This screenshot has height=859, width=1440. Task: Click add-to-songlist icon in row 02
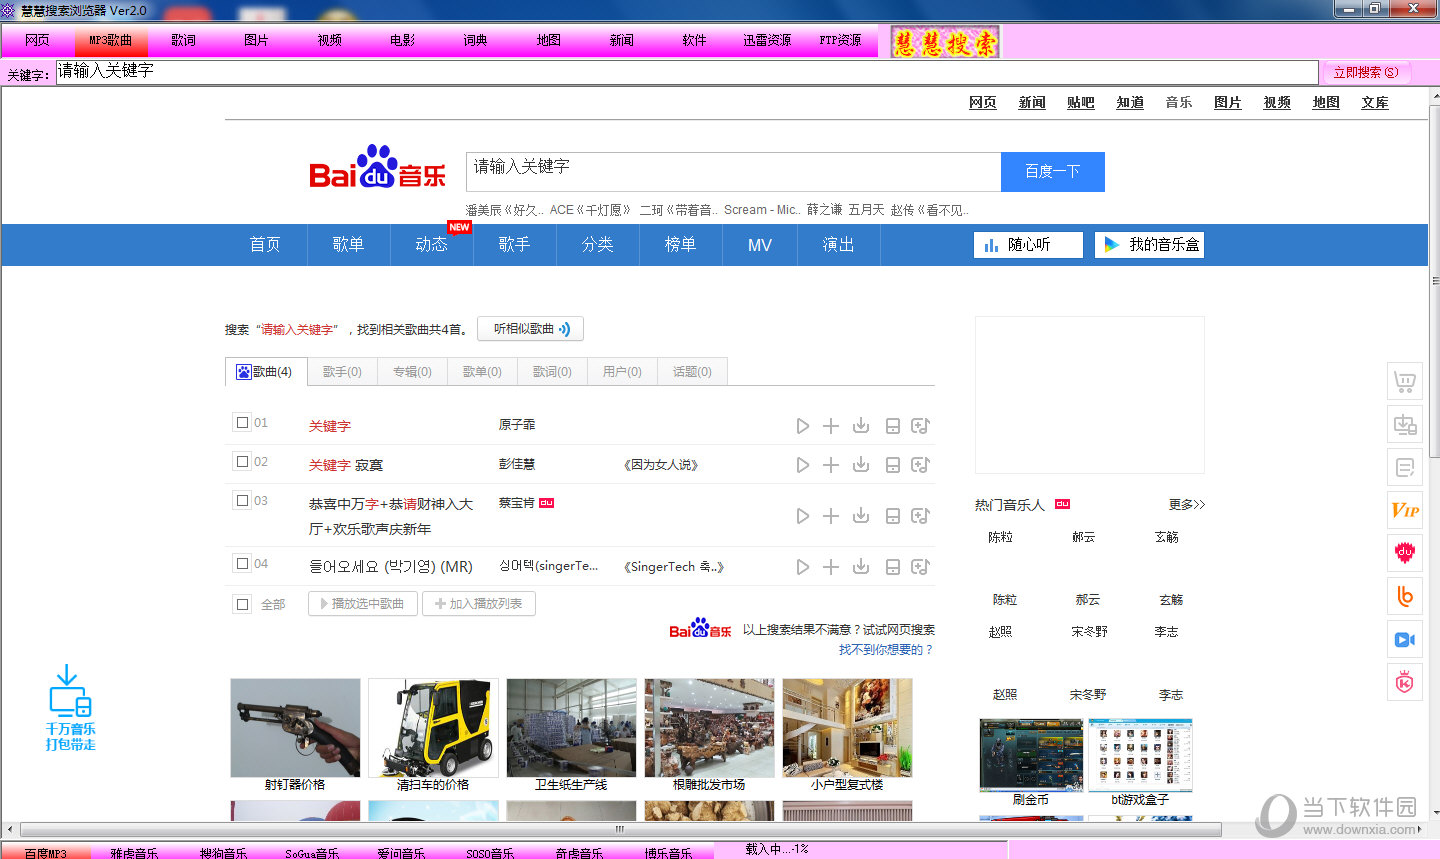click(921, 465)
